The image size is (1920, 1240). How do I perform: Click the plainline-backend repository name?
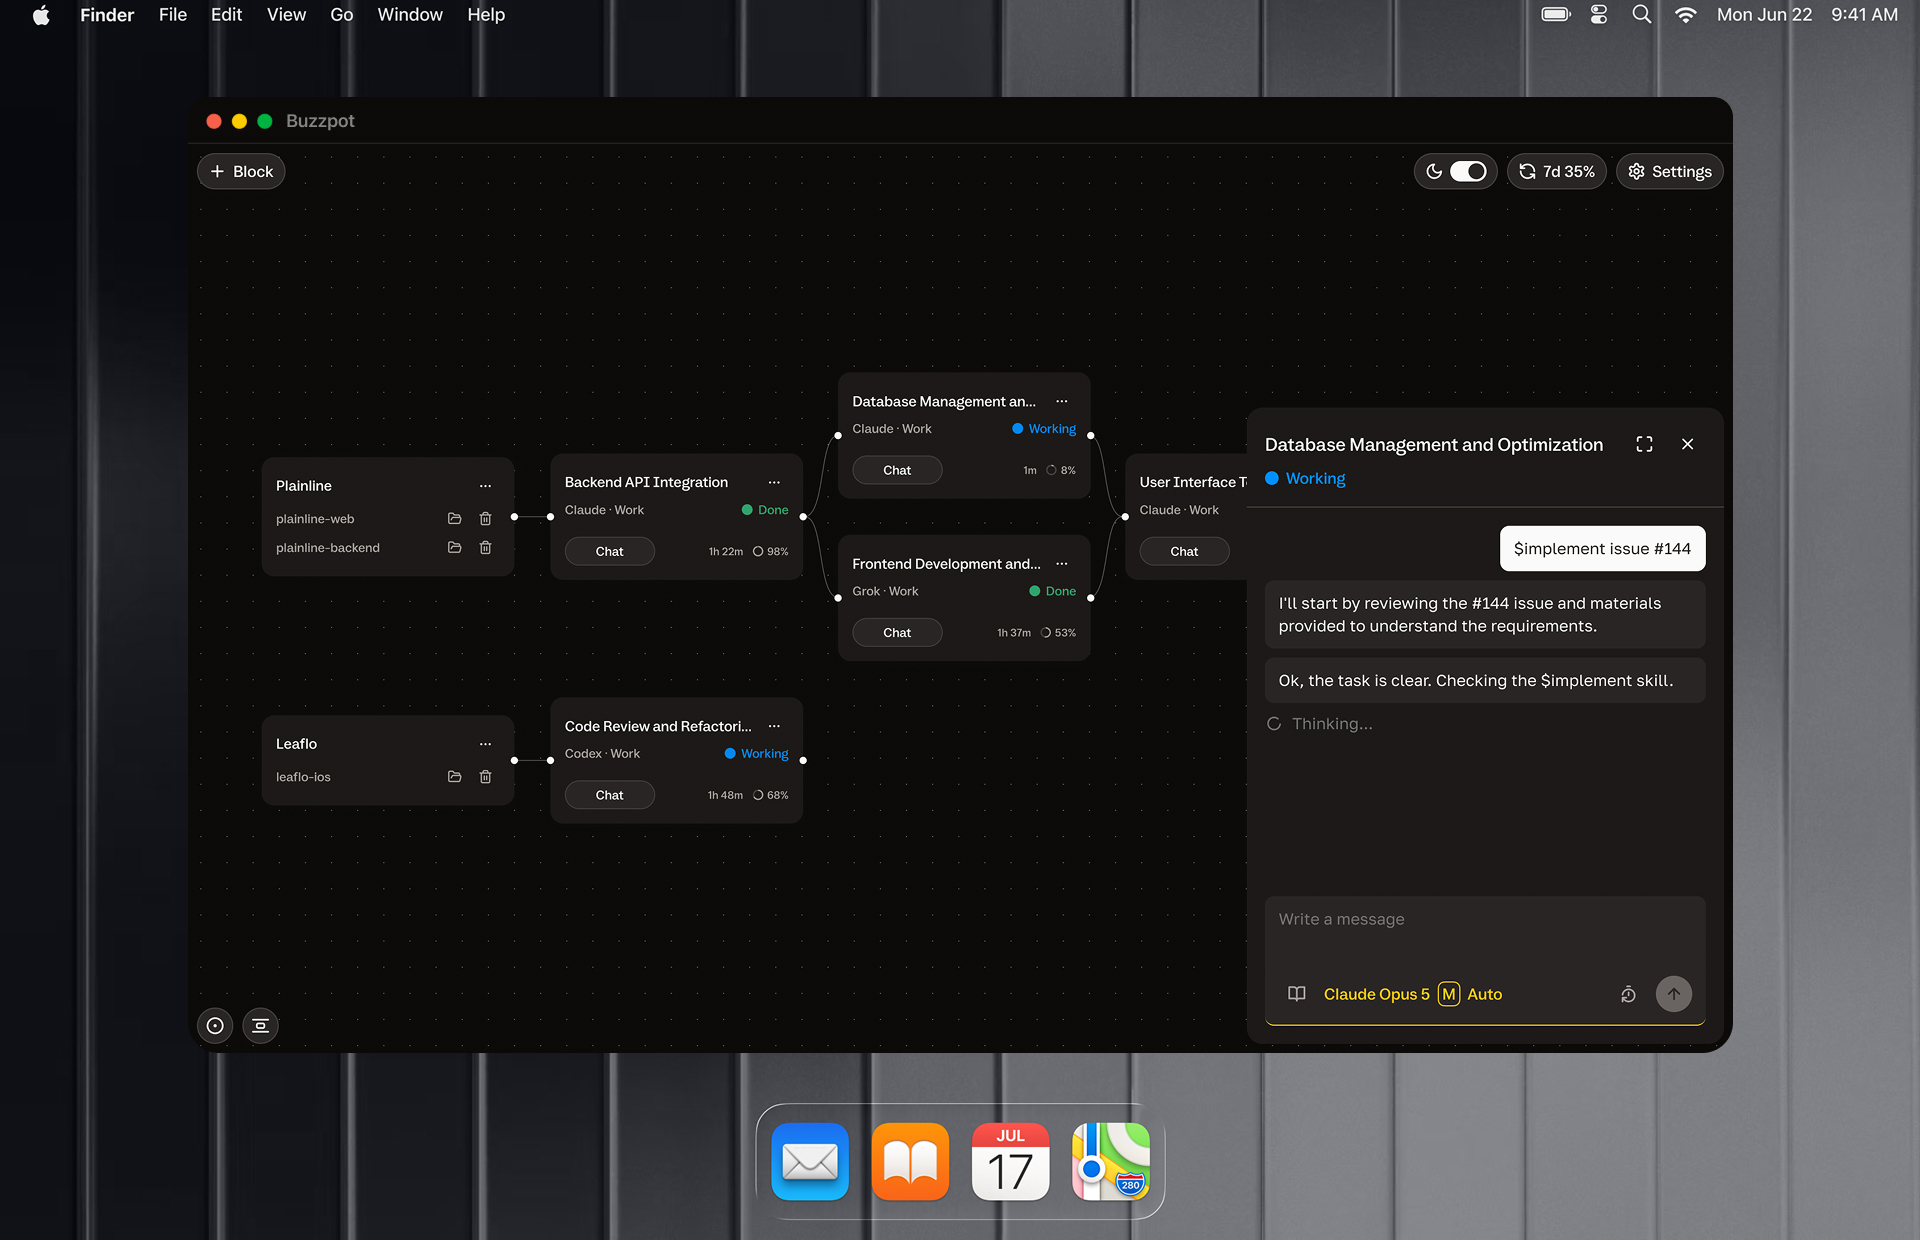[328, 548]
